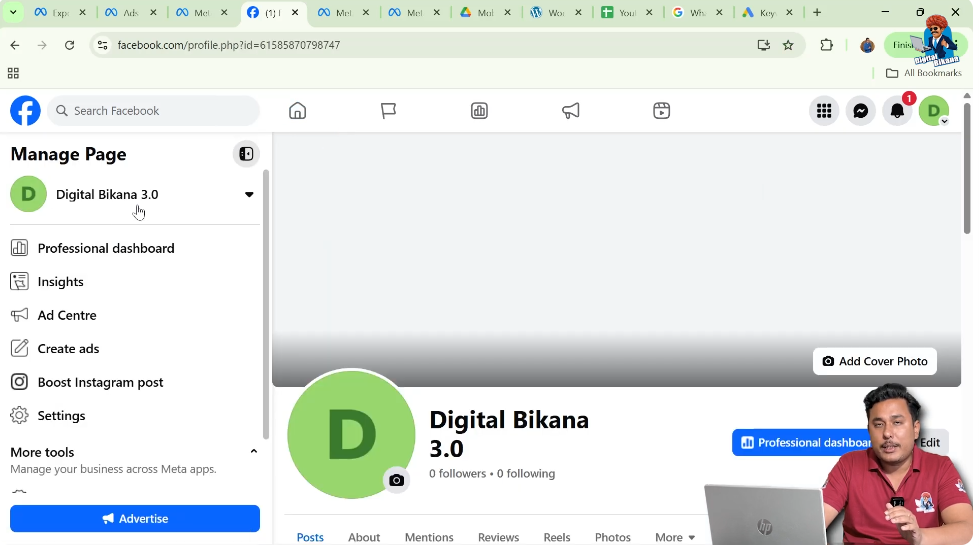Collapse the Manage Page sidebar icon
Image resolution: width=979 pixels, height=546 pixels.
pos(246,154)
